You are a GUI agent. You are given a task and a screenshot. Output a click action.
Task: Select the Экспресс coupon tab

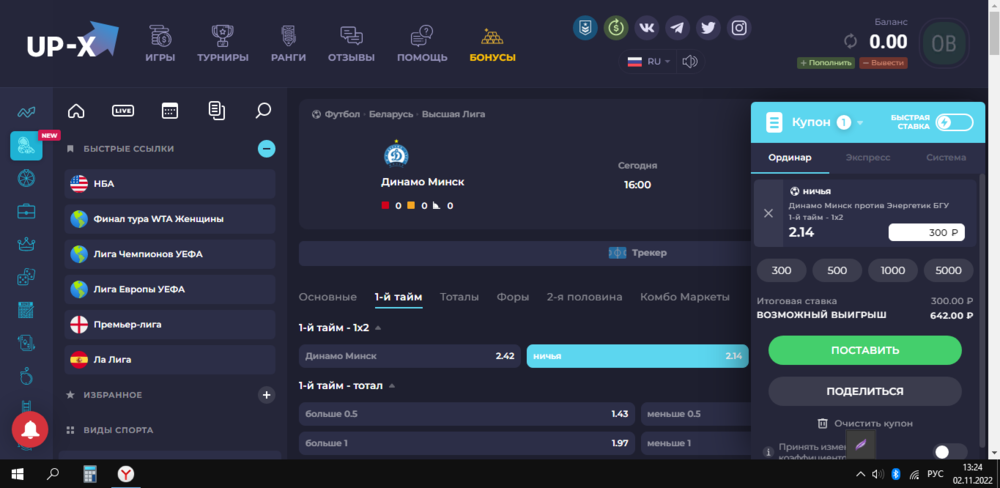point(868,158)
